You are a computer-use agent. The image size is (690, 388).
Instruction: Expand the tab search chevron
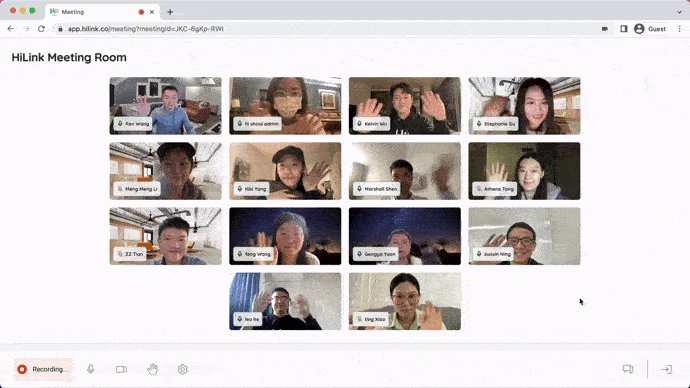pos(679,12)
